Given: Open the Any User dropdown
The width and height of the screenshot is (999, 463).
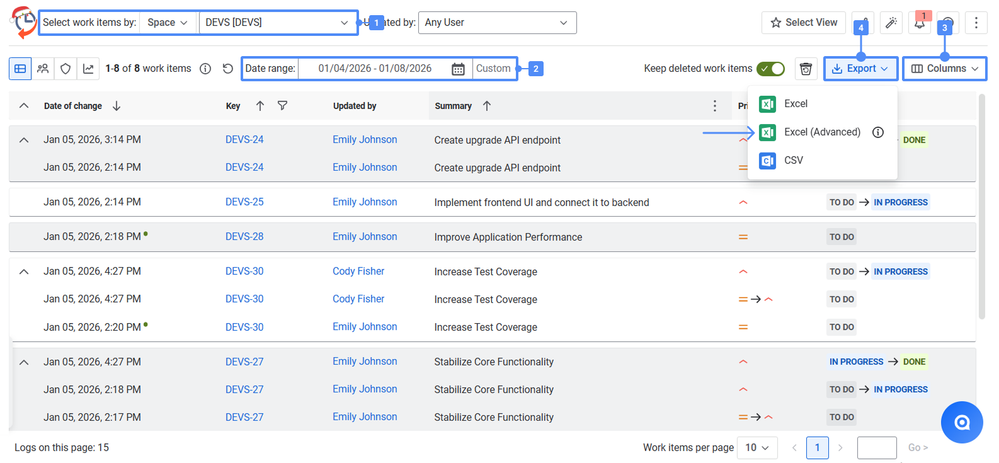Looking at the screenshot, I should [498, 22].
